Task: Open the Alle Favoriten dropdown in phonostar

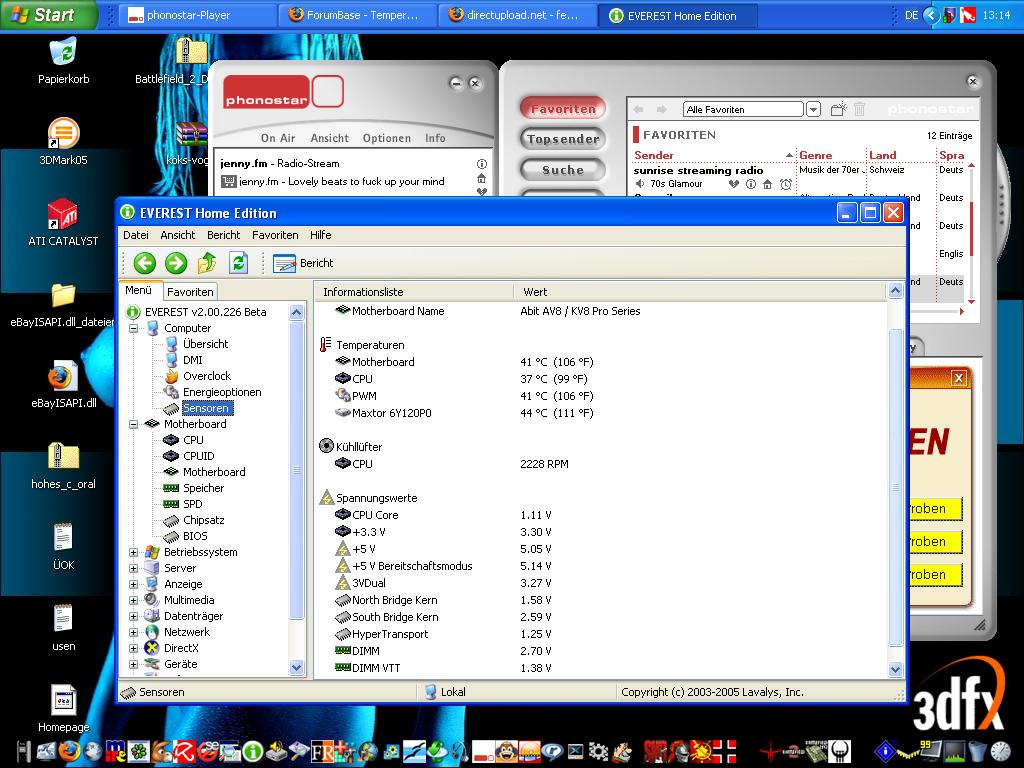Action: (813, 109)
